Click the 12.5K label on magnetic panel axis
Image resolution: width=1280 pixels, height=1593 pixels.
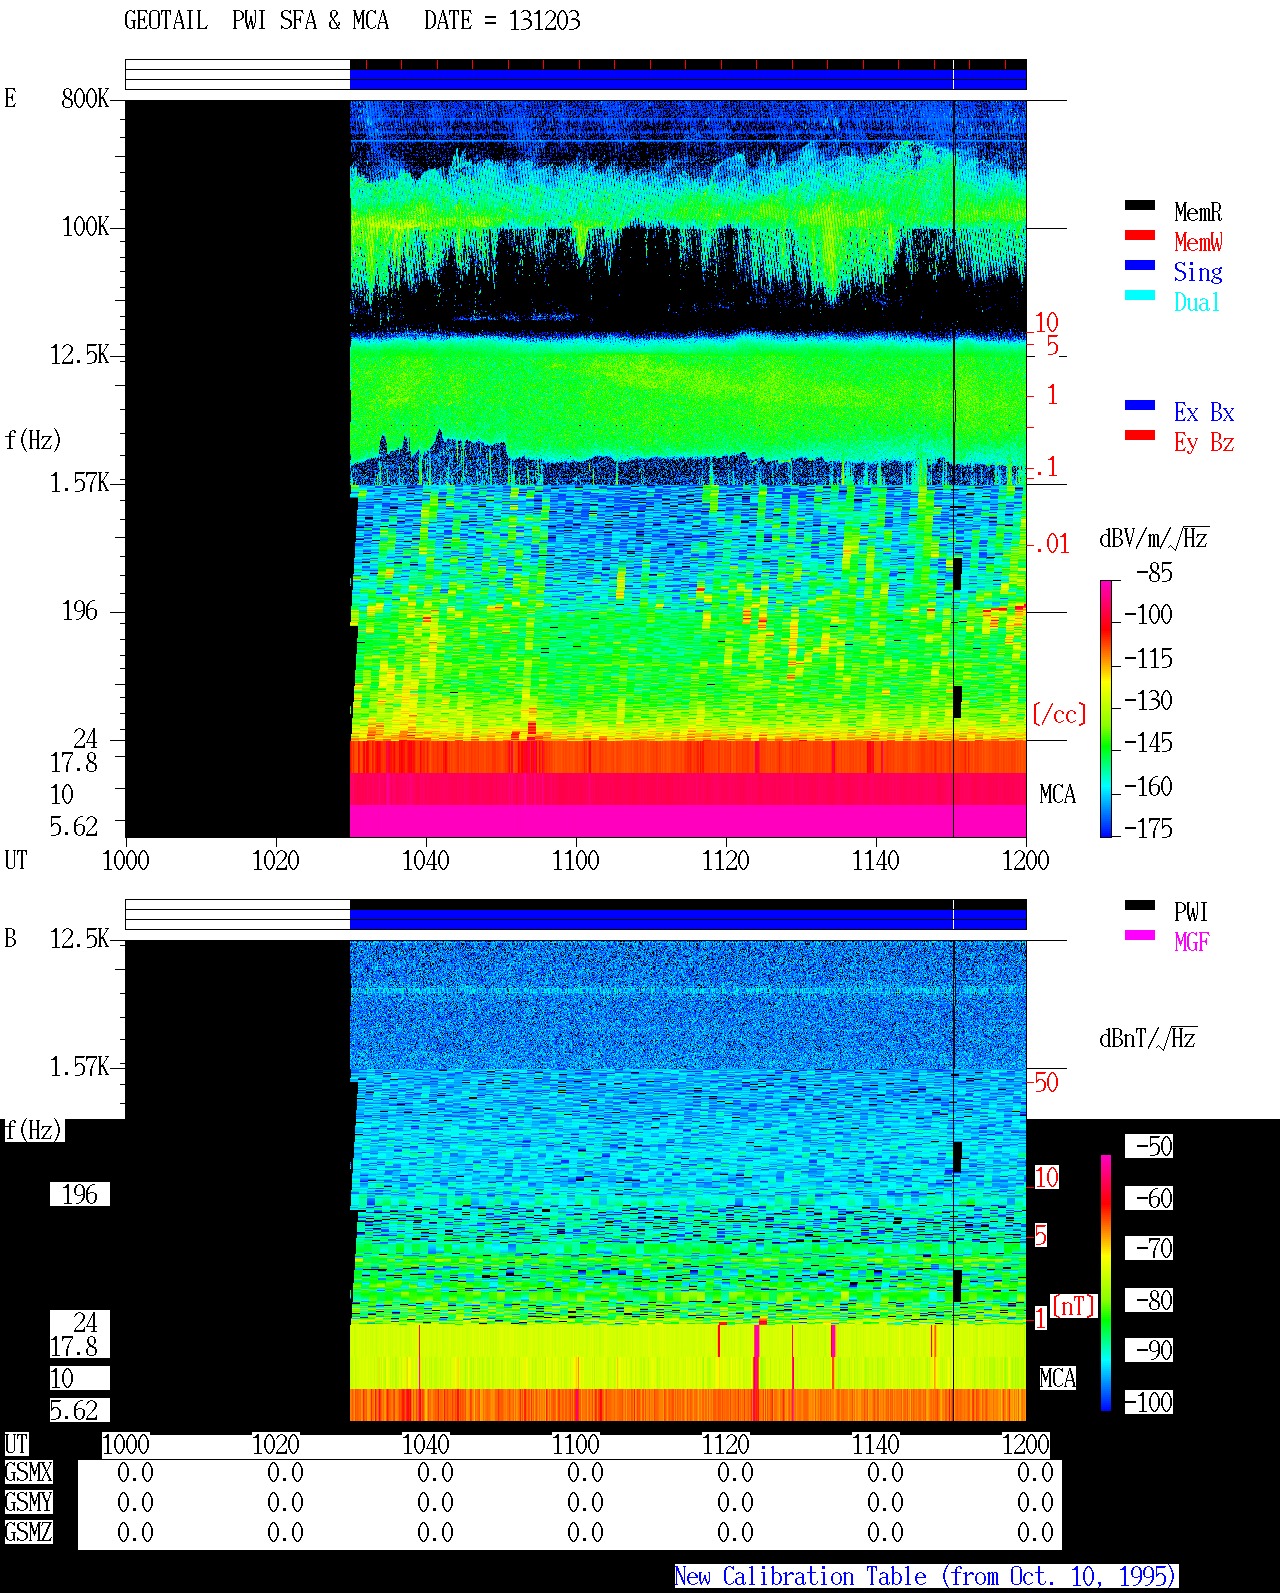tap(80, 939)
